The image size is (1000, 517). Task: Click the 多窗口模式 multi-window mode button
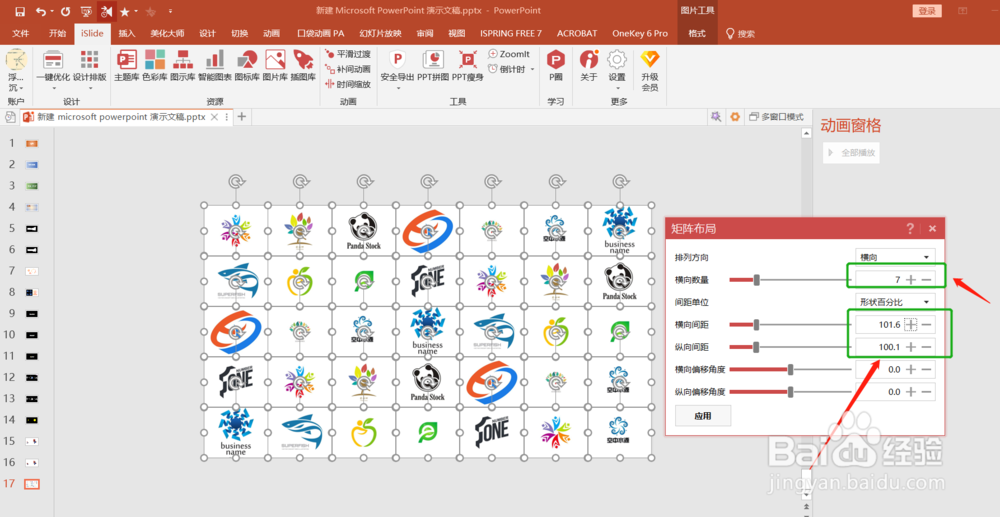pyautogui.click(x=776, y=117)
